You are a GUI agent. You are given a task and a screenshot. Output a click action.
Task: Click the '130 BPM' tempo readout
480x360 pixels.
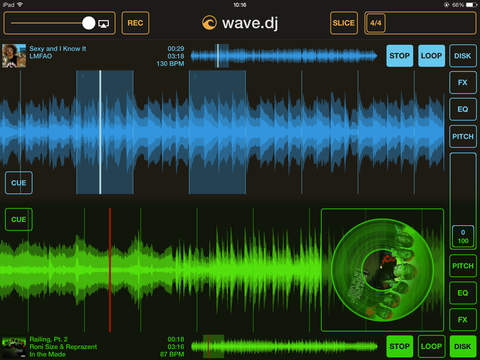click(x=170, y=63)
